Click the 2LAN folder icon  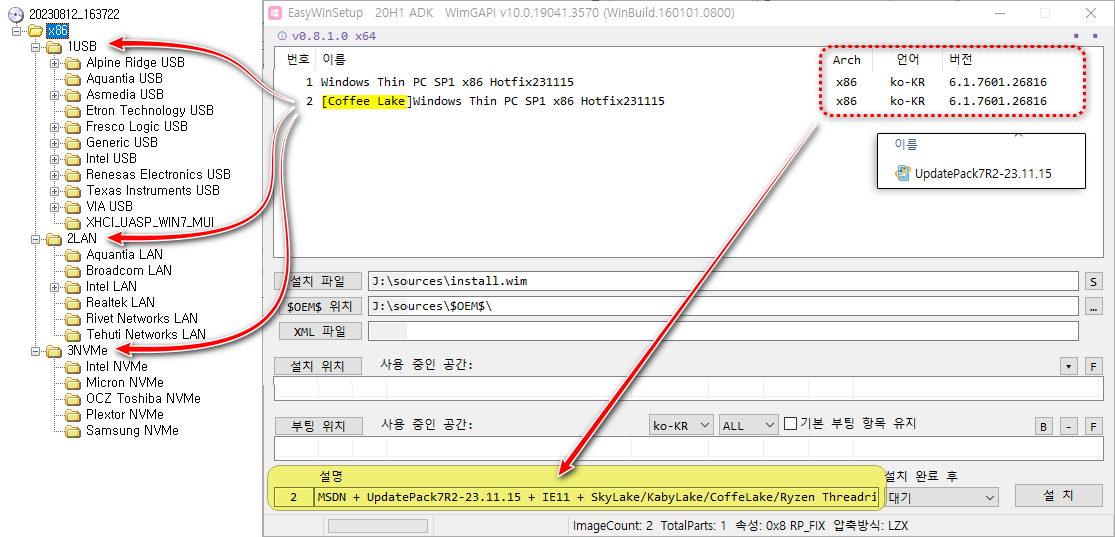point(55,238)
